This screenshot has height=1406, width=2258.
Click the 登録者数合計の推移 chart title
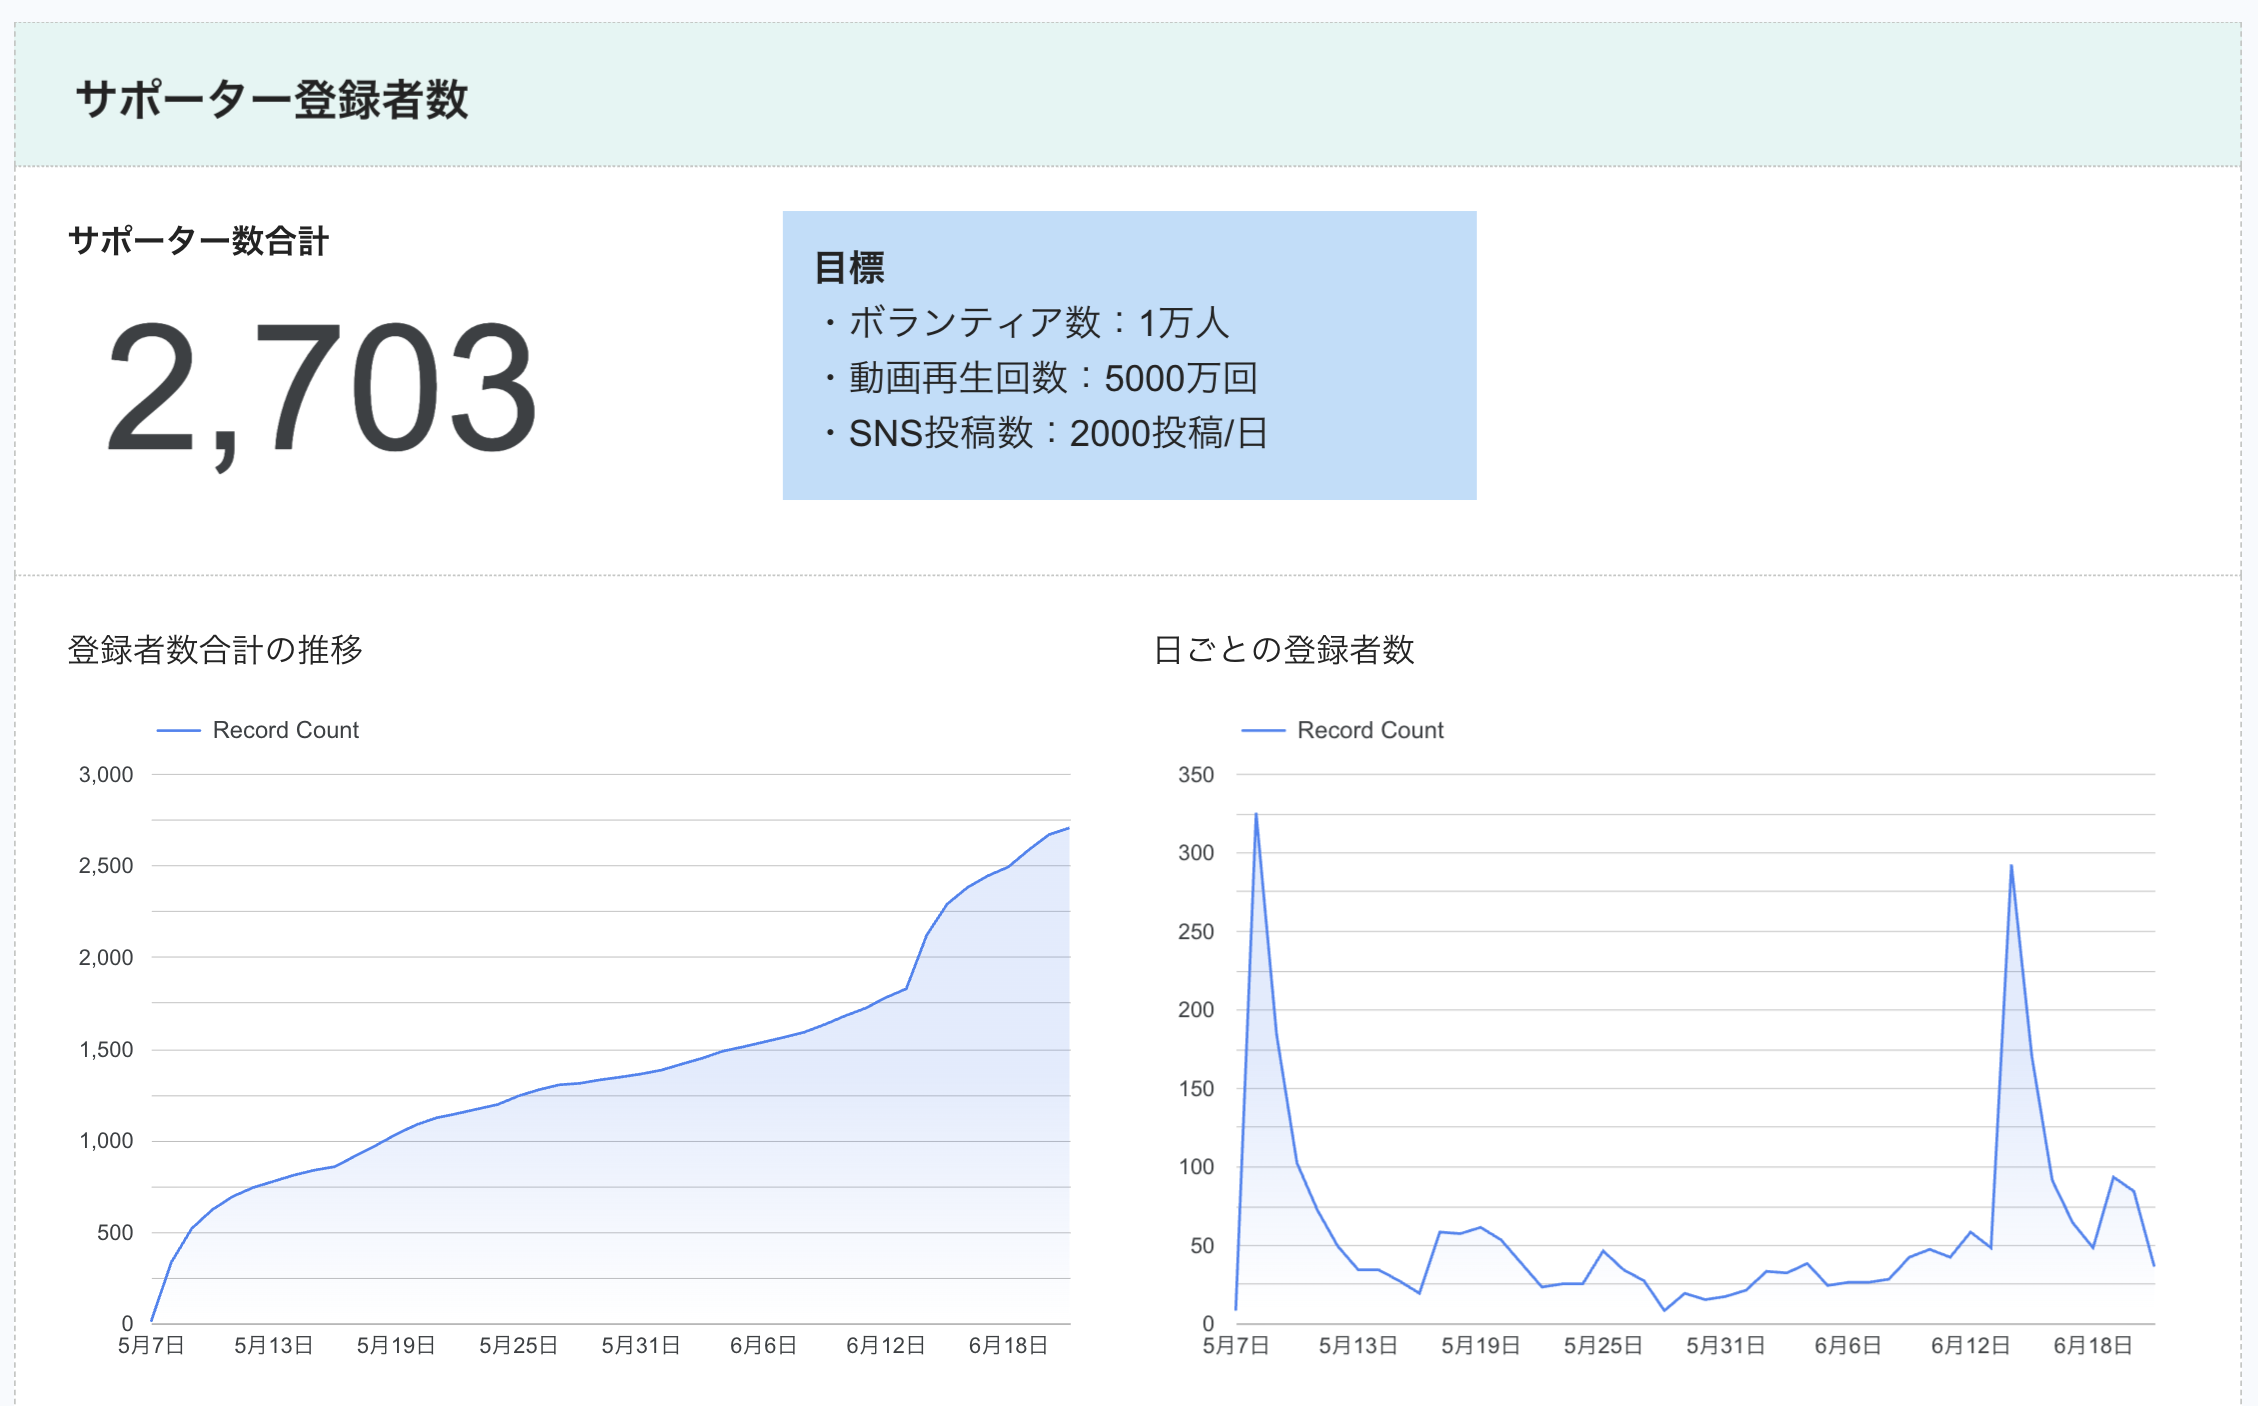[215, 650]
